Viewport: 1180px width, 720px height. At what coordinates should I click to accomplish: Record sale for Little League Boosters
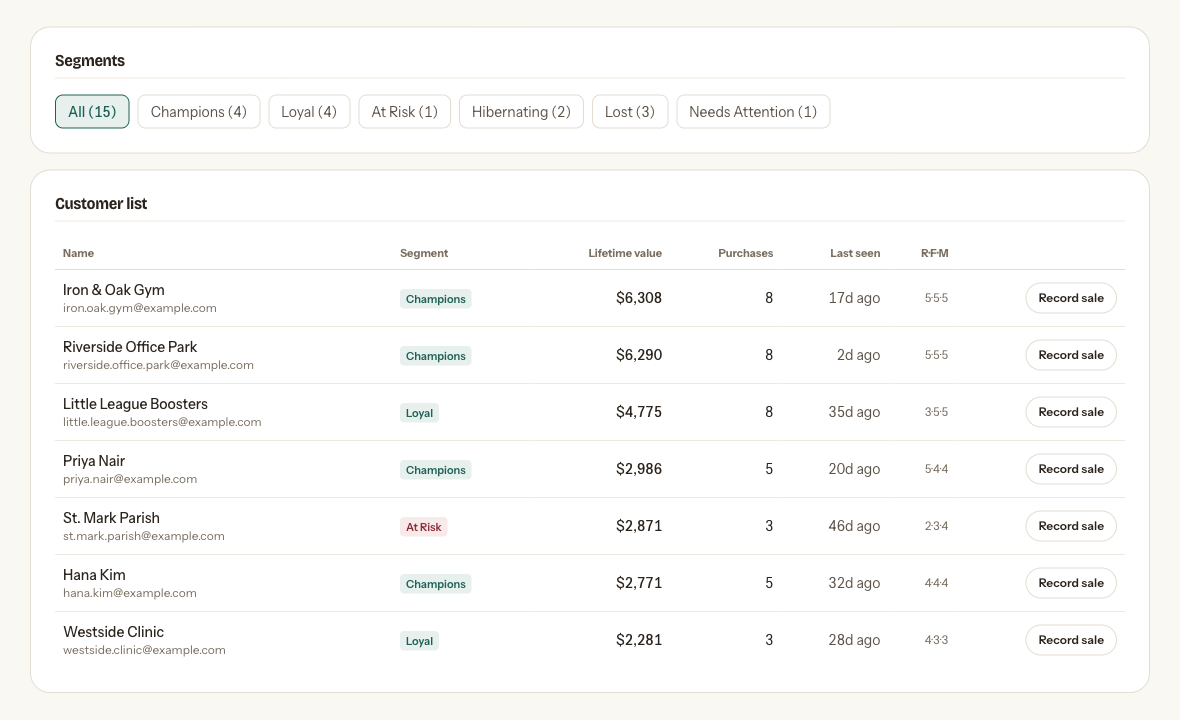tap(1071, 412)
